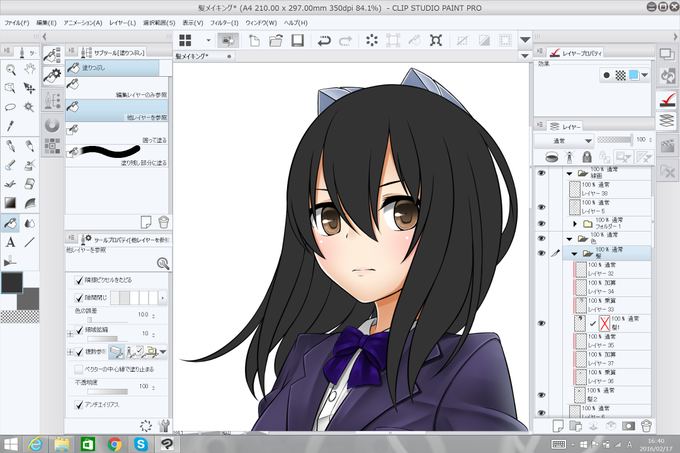
Task: Hide the 髪 folder with eye icon
Action: [x=541, y=253]
